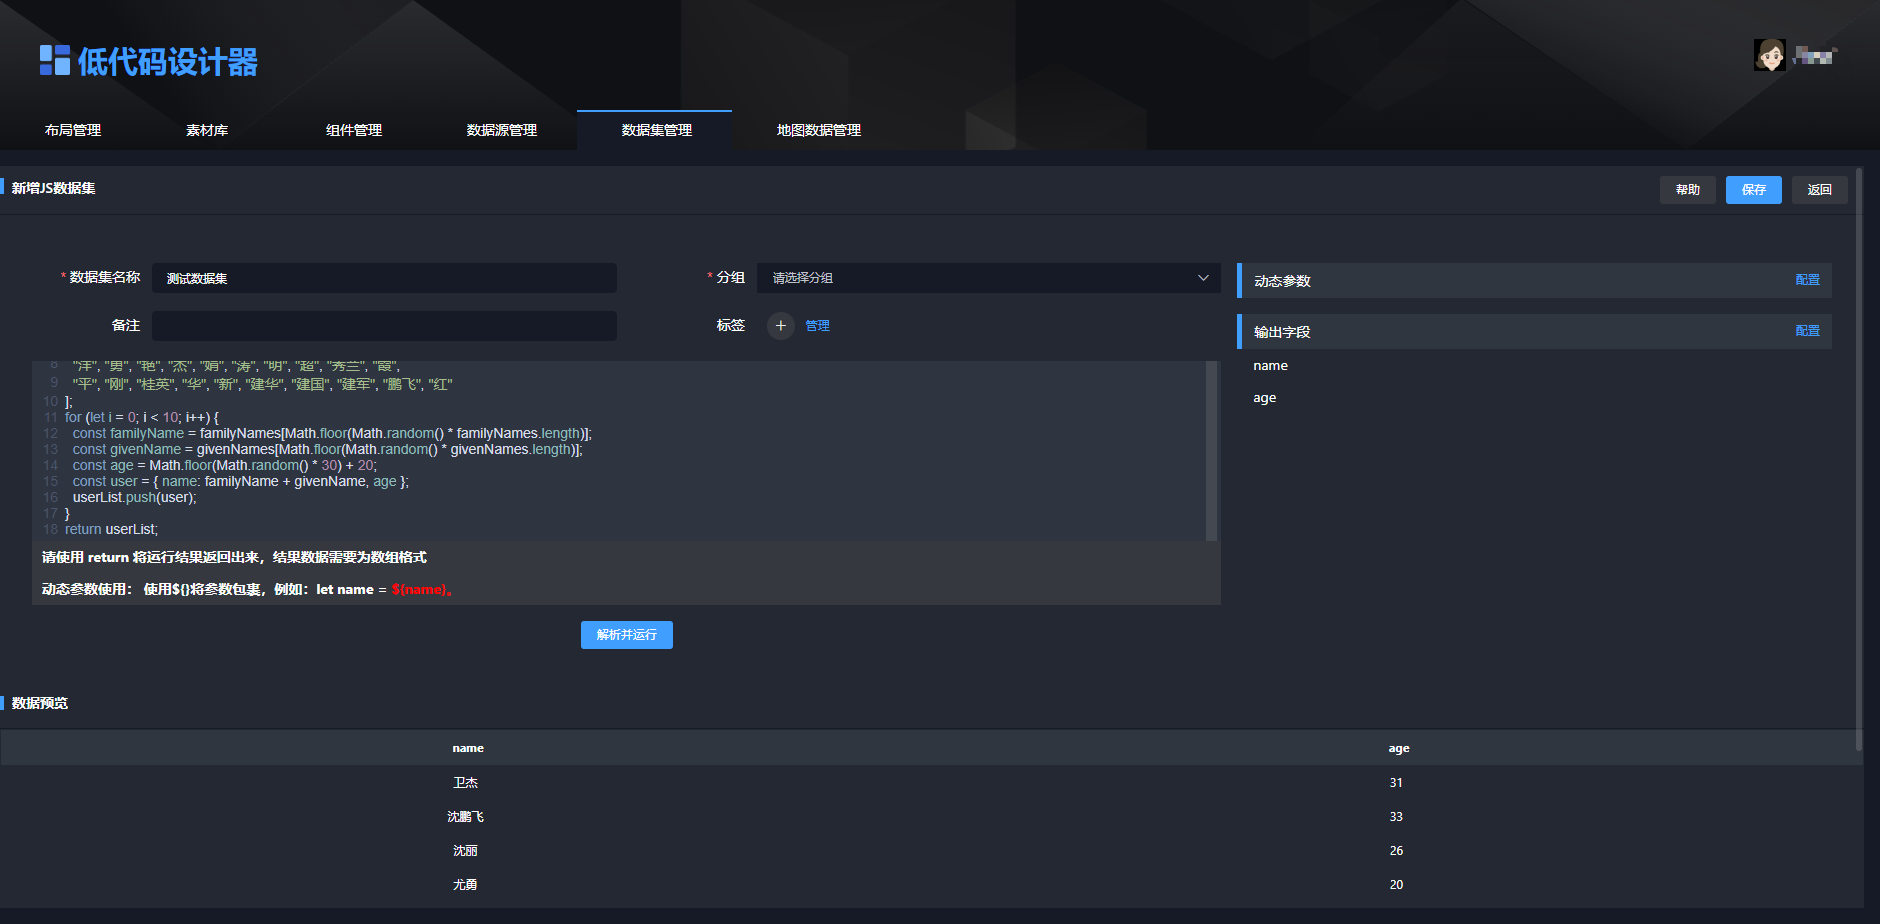Click the age column header in preview
Image resolution: width=1880 pixels, height=924 pixels.
[x=1398, y=748]
